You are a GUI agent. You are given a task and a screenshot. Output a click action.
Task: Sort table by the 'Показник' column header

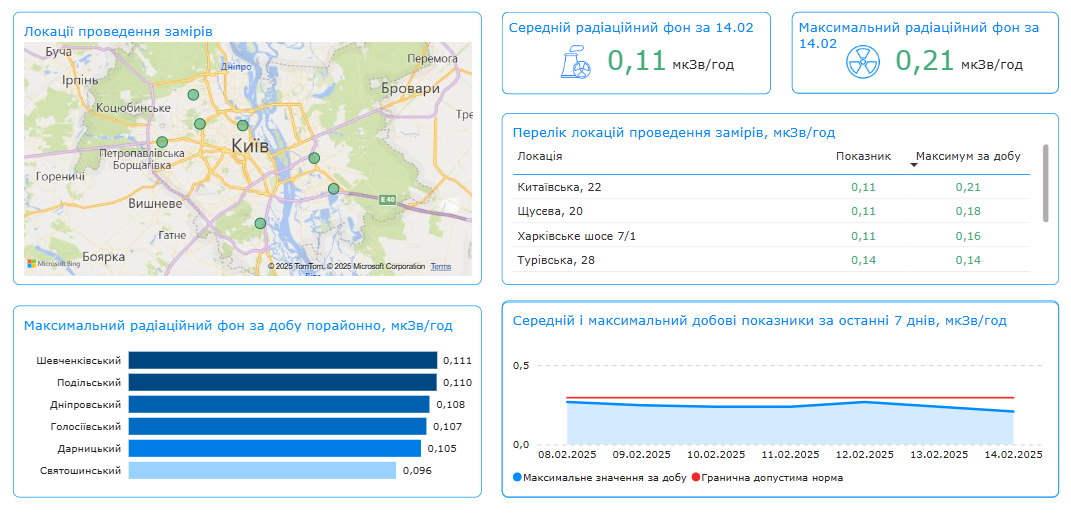[x=862, y=157]
